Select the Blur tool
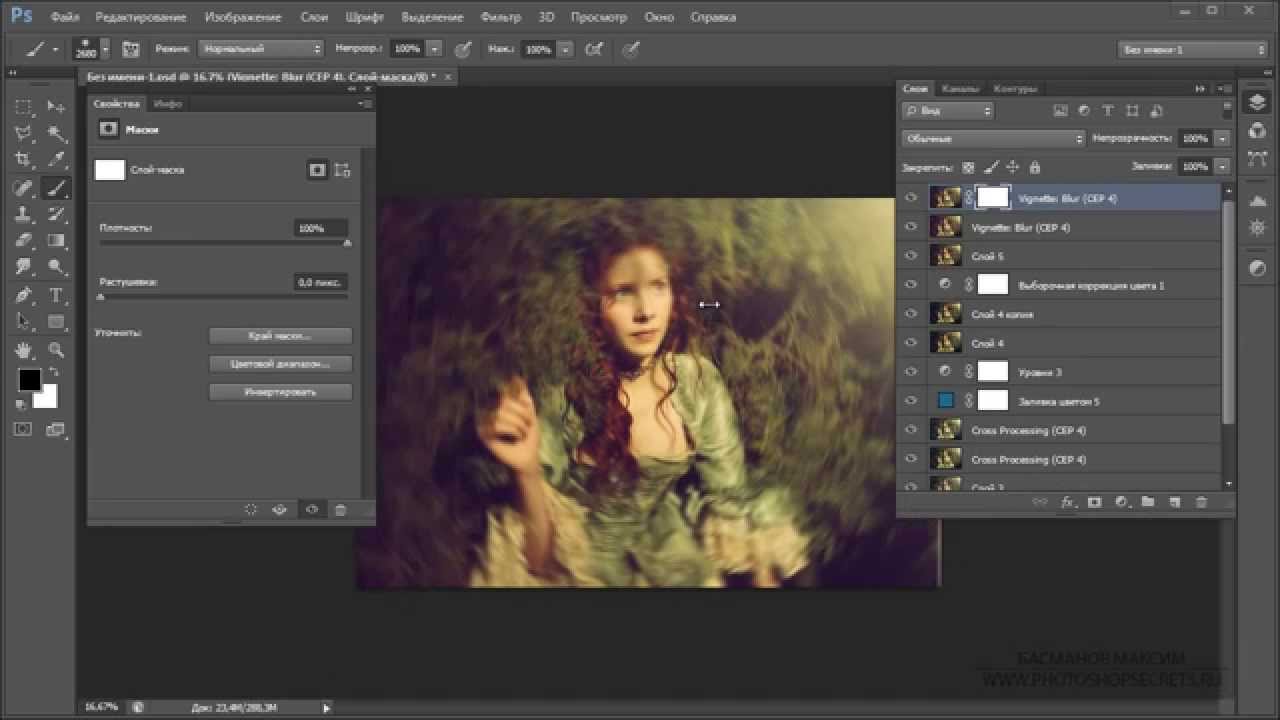Image resolution: width=1280 pixels, height=720 pixels. click(23, 267)
